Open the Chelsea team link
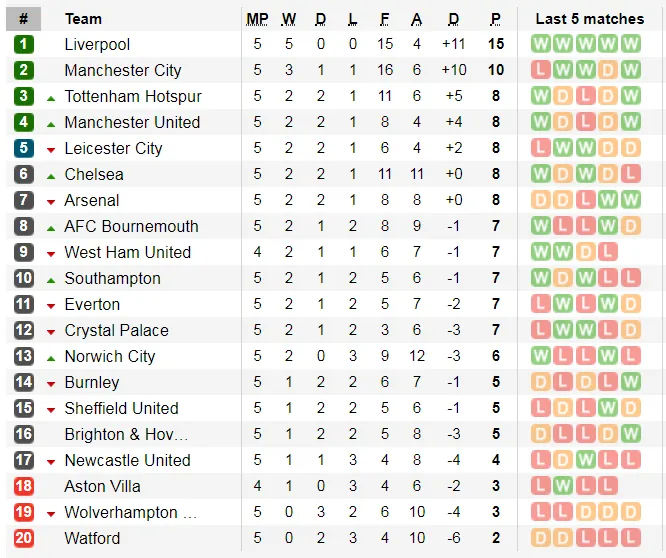The height and width of the screenshot is (558, 666). pyautogui.click(x=94, y=174)
